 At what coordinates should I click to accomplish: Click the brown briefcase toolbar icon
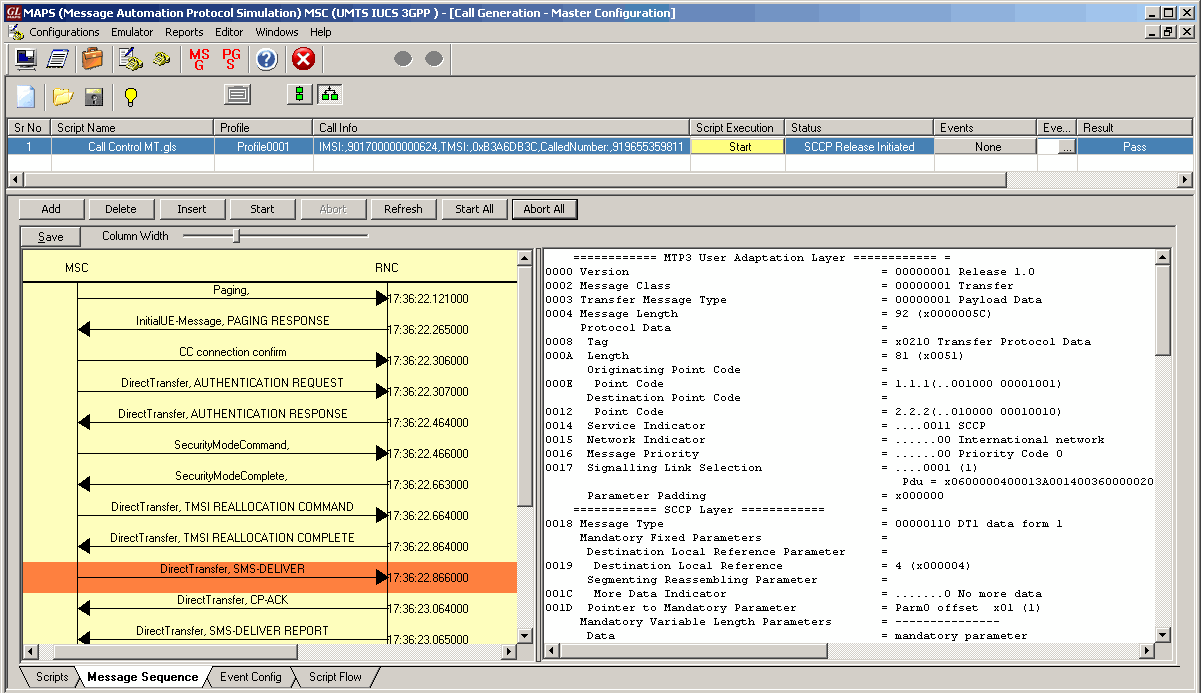pos(92,59)
